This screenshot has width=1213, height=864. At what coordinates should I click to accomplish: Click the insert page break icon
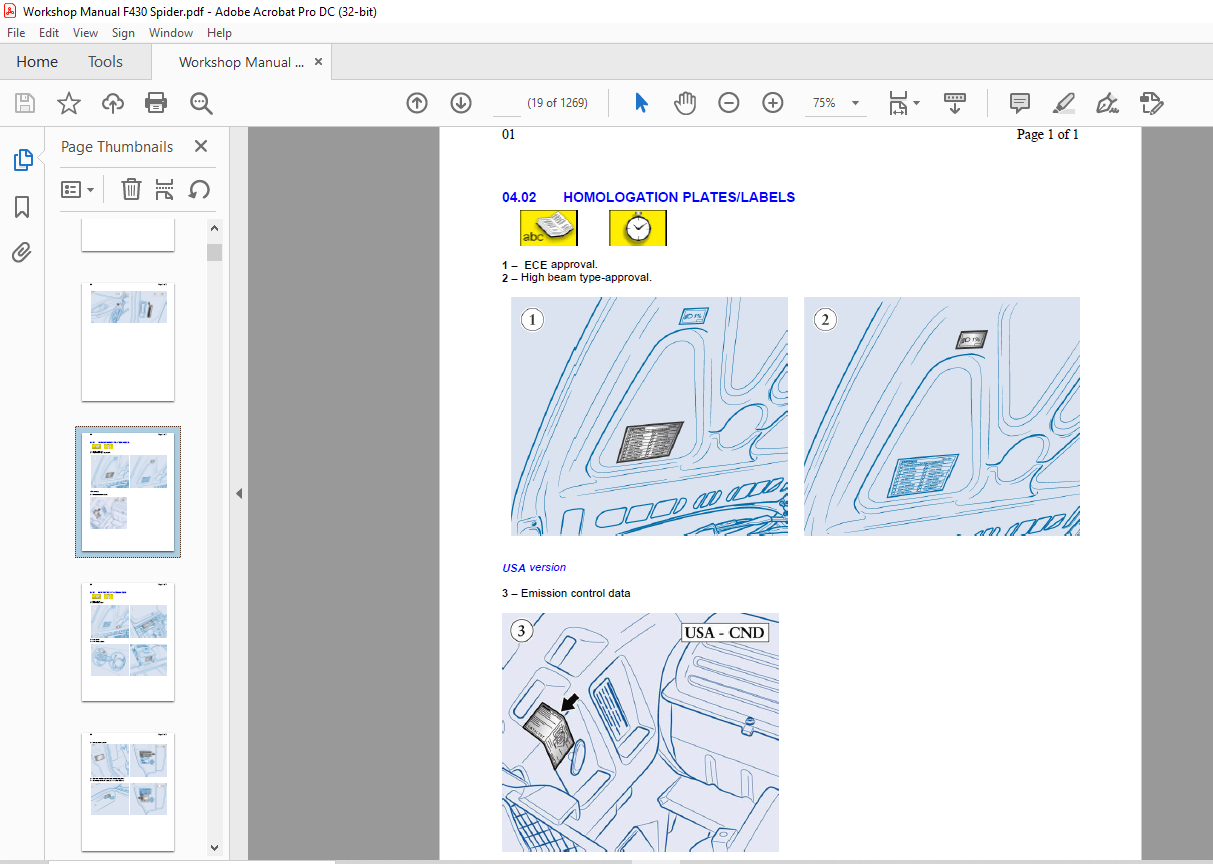coord(165,189)
